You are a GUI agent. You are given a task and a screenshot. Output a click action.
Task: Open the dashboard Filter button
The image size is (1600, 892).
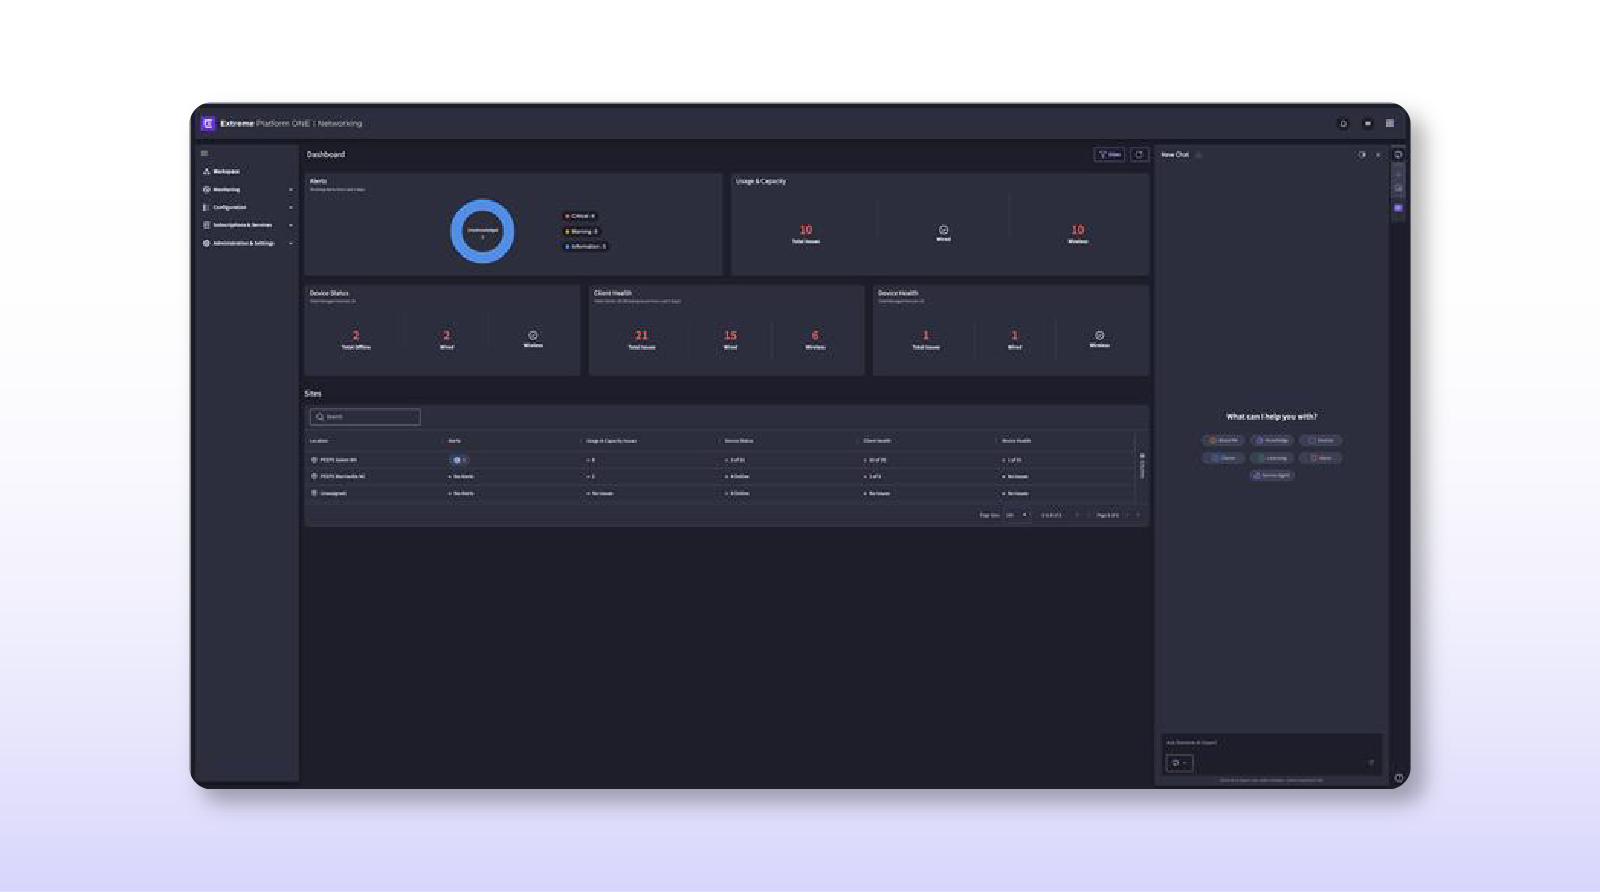1109,154
